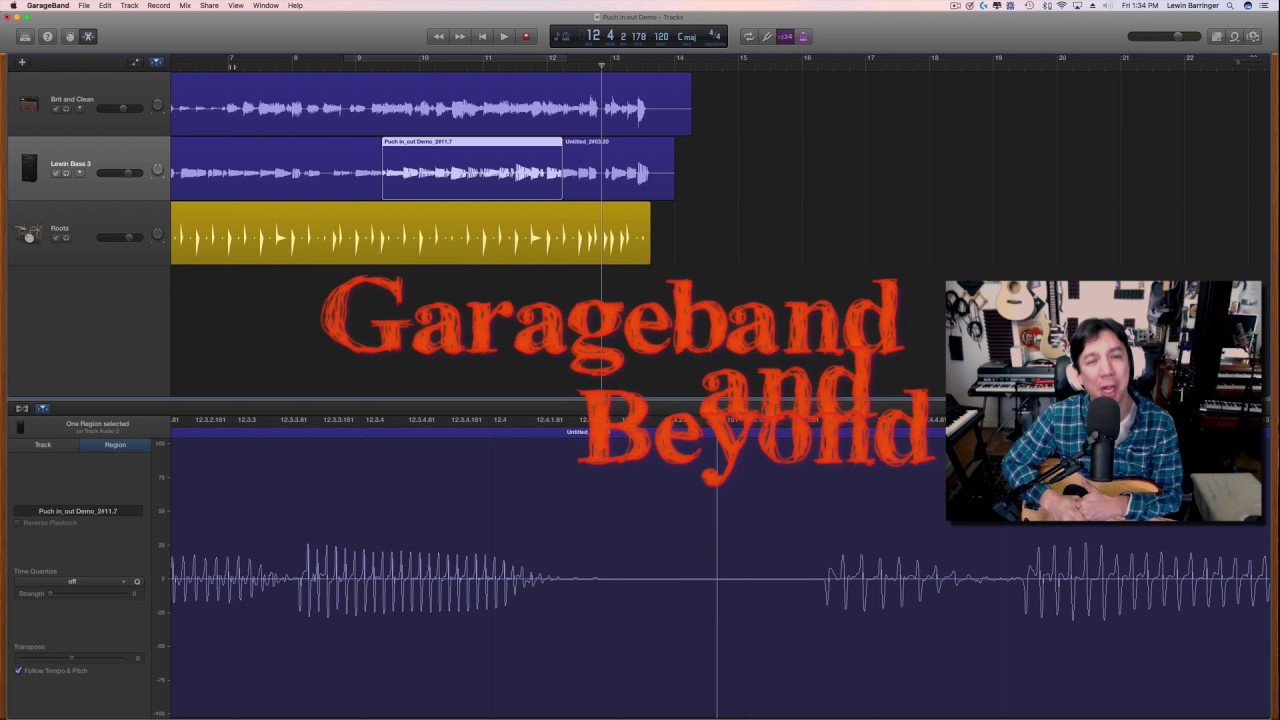The height and width of the screenshot is (720, 1280).
Task: Open LCD display mode note icon
Action: click(x=562, y=37)
